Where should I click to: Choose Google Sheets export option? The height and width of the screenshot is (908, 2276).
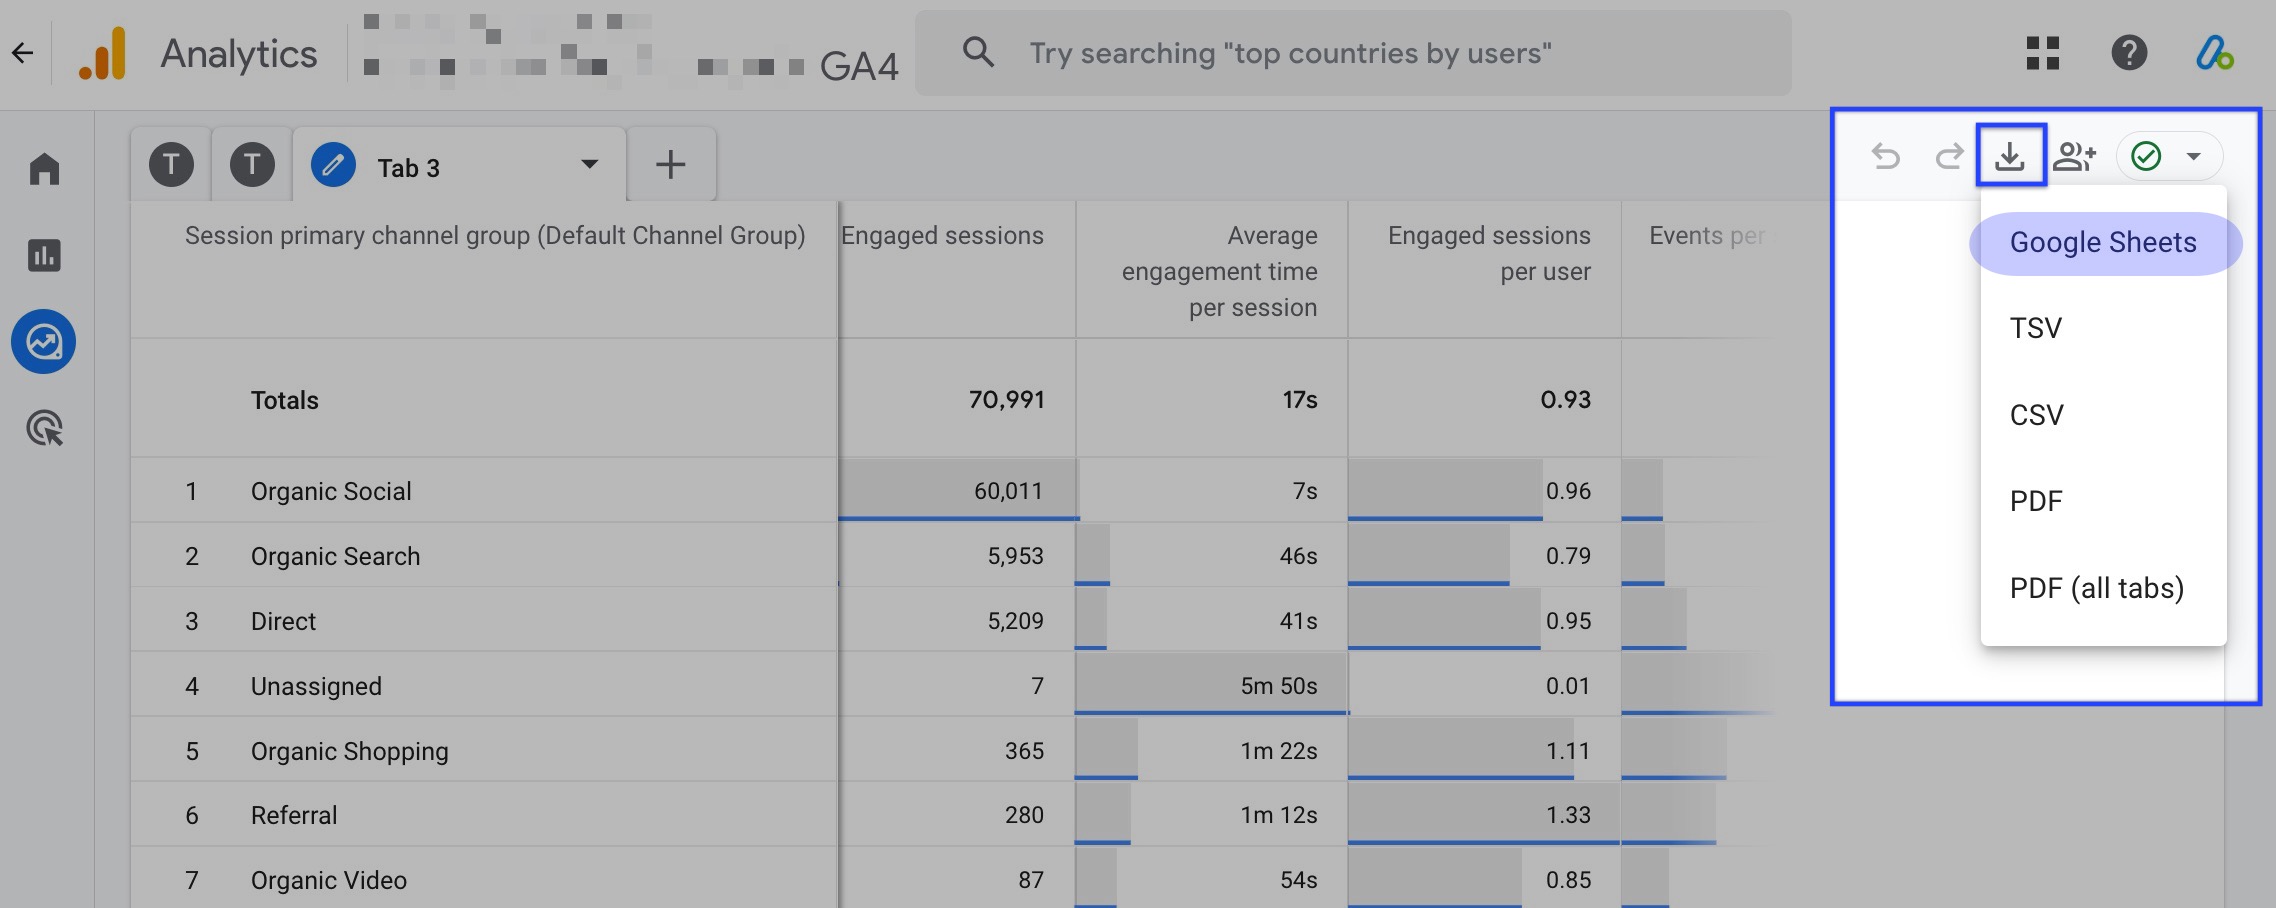click(x=2104, y=242)
